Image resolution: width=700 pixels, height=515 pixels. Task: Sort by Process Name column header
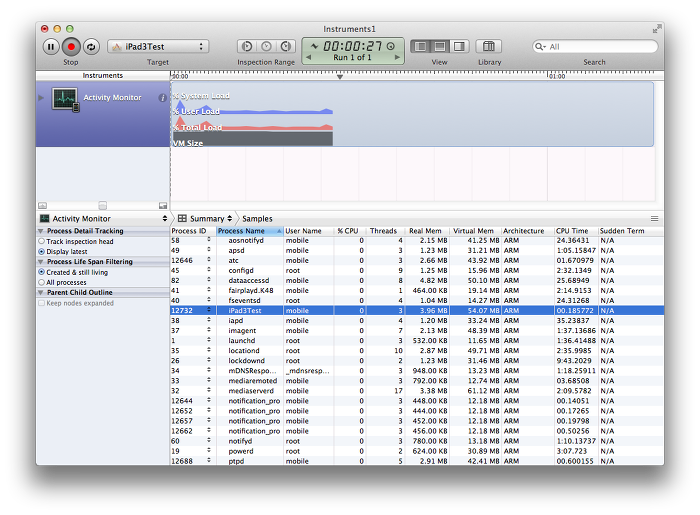pyautogui.click(x=250, y=231)
